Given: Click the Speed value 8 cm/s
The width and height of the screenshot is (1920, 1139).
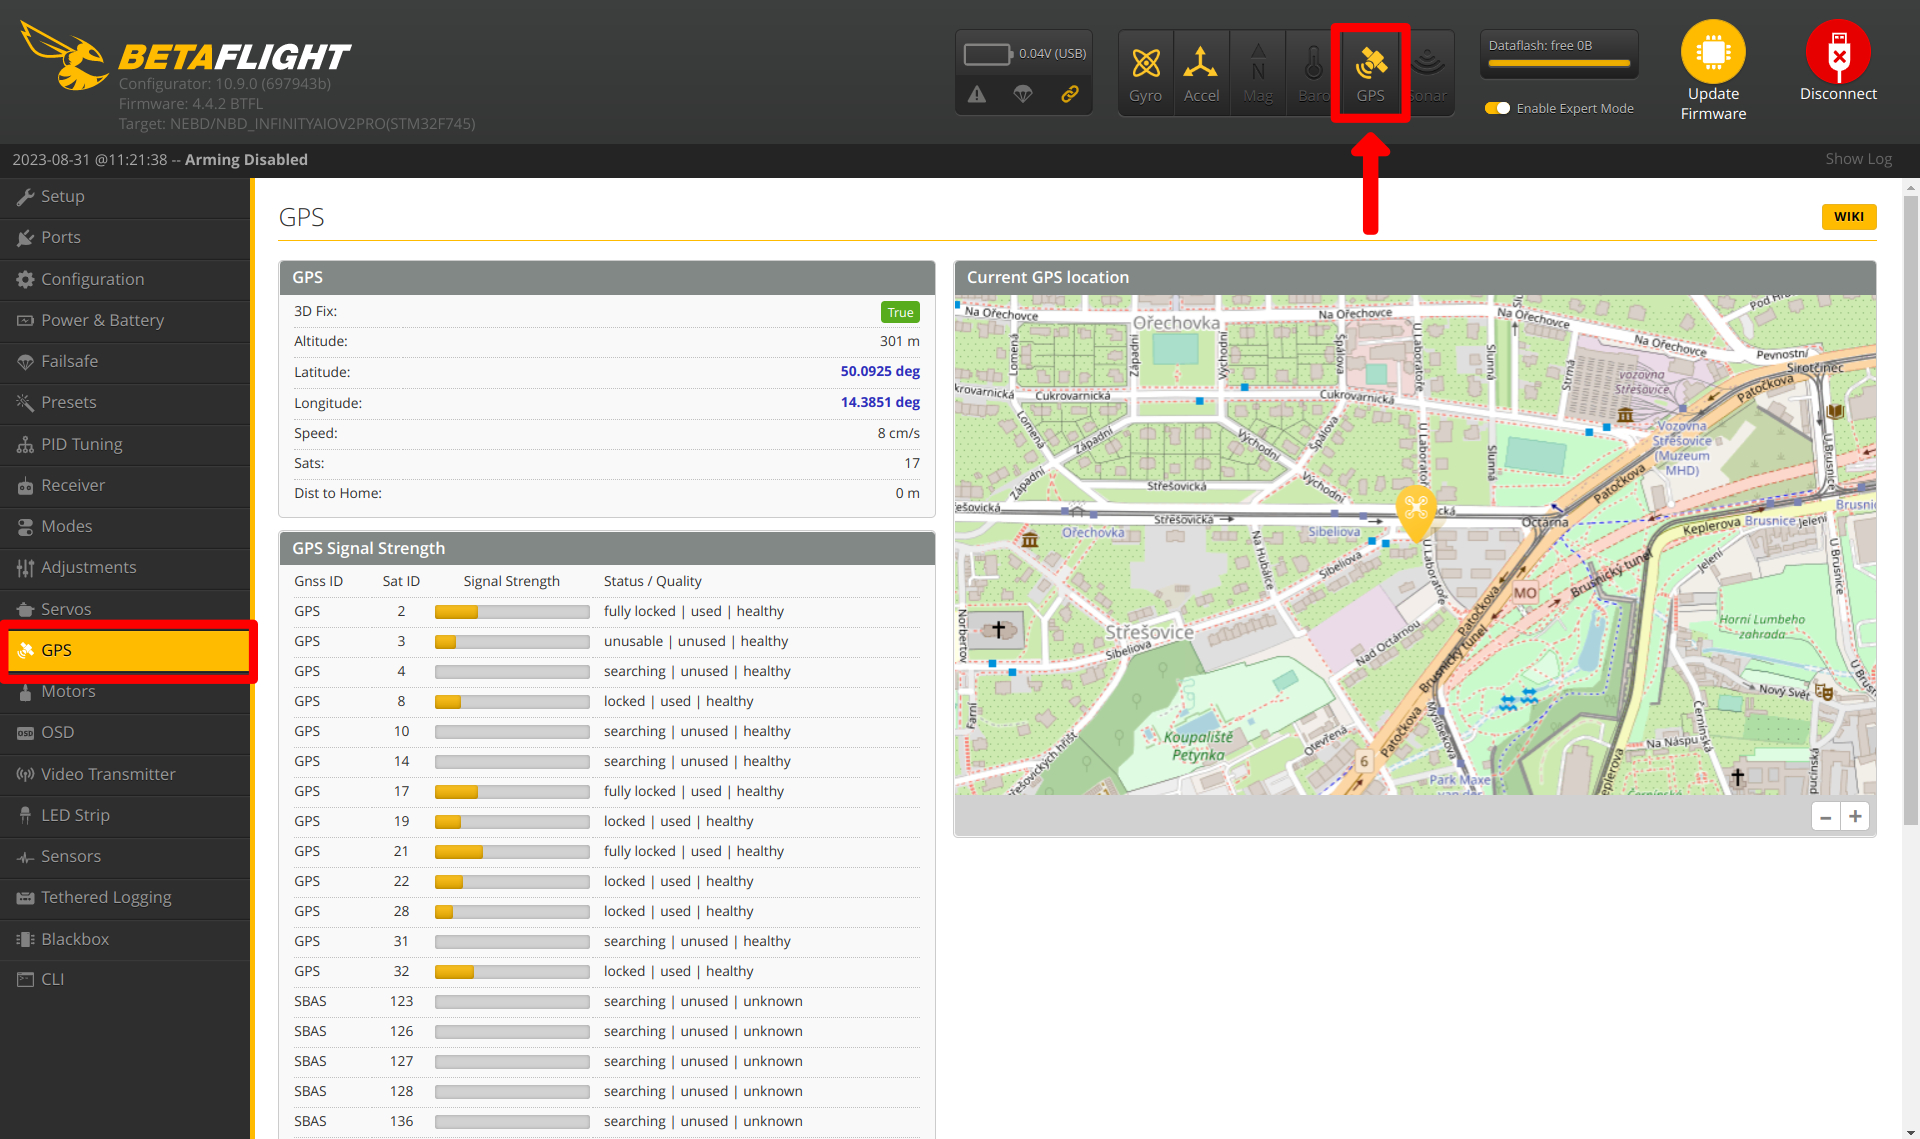Looking at the screenshot, I should coord(898,433).
